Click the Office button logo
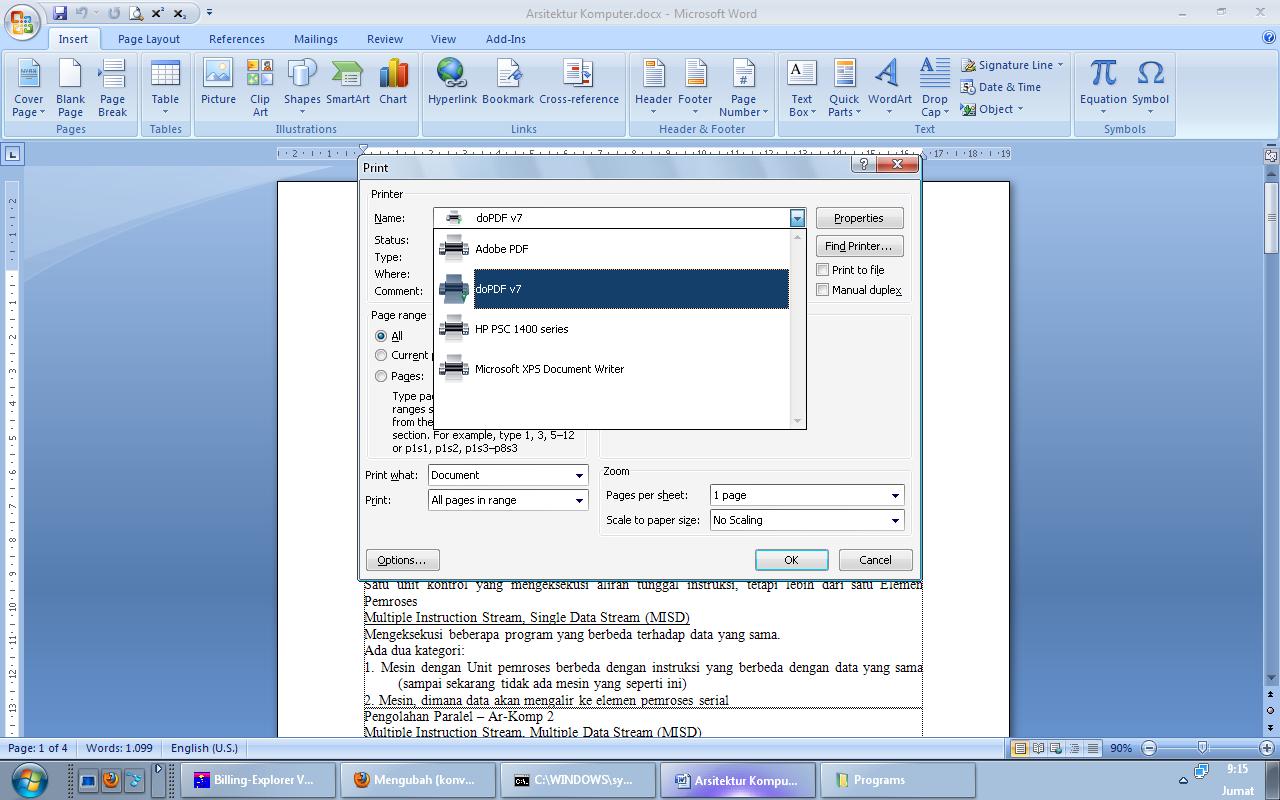Viewport: 1280px width, 800px height. (22, 20)
